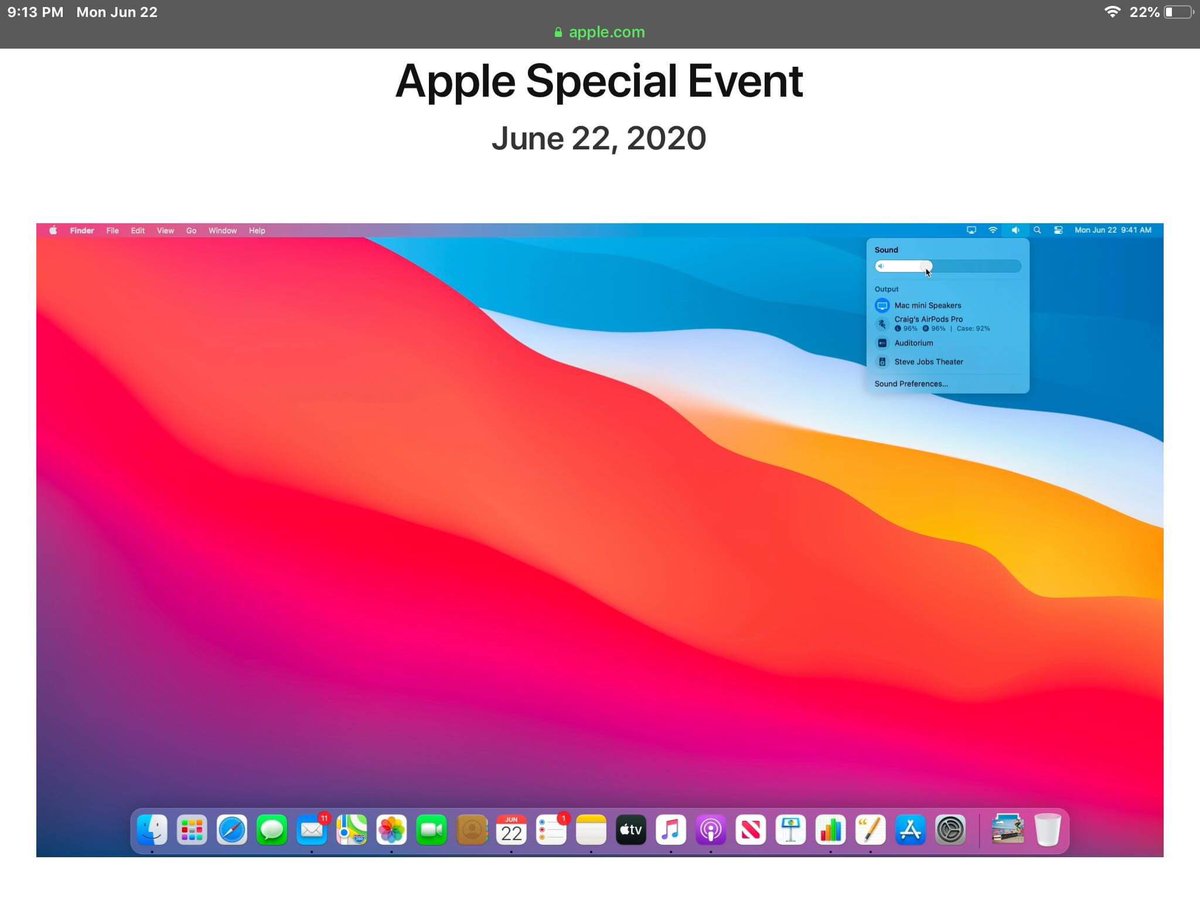
Task: Open the Notes app in the Dock
Action: pos(591,829)
